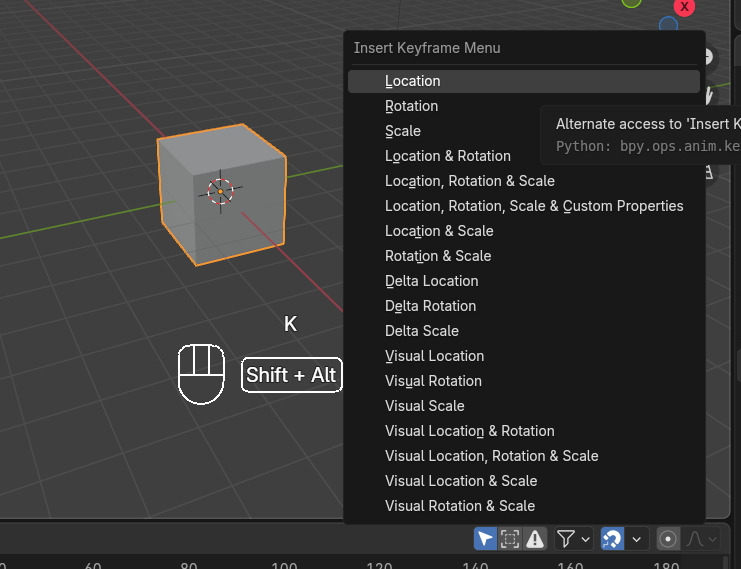This screenshot has height=569, width=741.
Task: Select Visual Location & Scale
Action: [524, 481]
